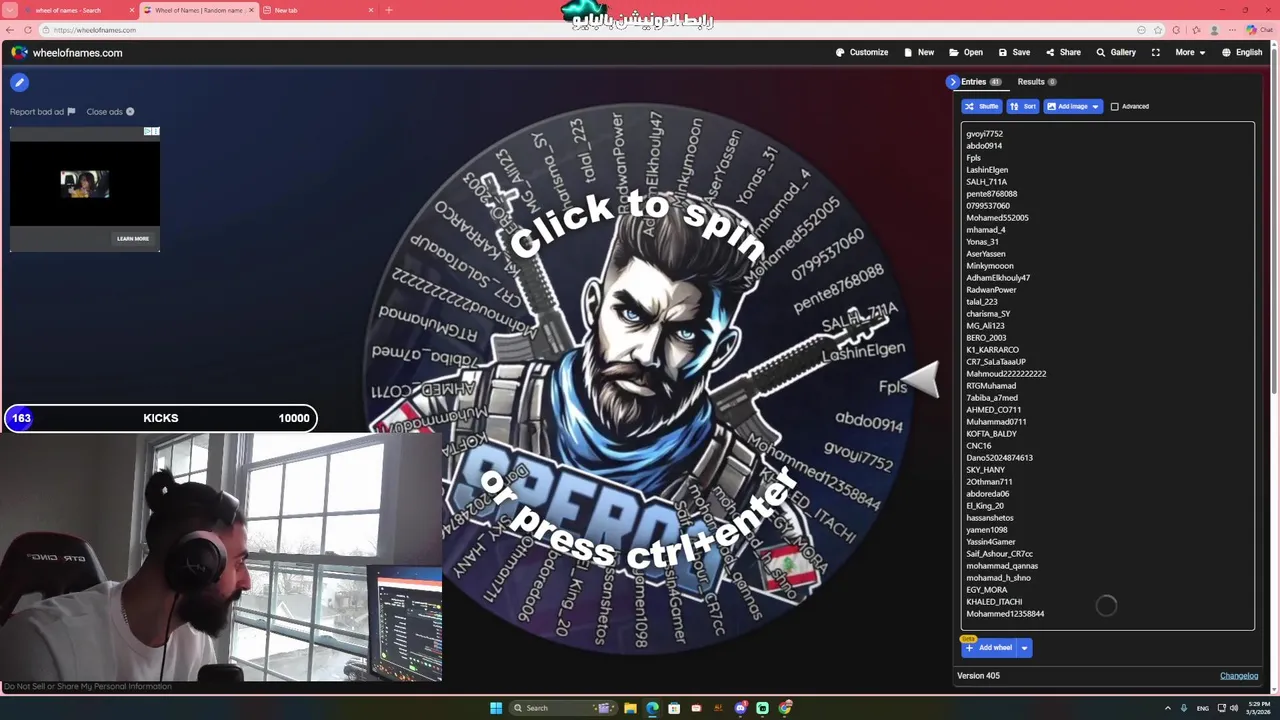Close ads with the X icon
This screenshot has width=1280, height=720.
click(130, 111)
